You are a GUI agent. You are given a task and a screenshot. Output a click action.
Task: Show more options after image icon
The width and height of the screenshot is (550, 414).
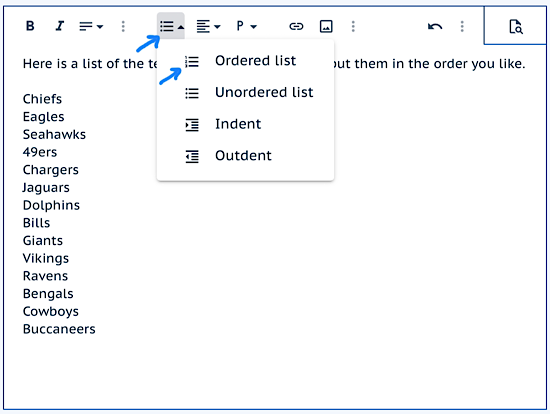(x=353, y=26)
